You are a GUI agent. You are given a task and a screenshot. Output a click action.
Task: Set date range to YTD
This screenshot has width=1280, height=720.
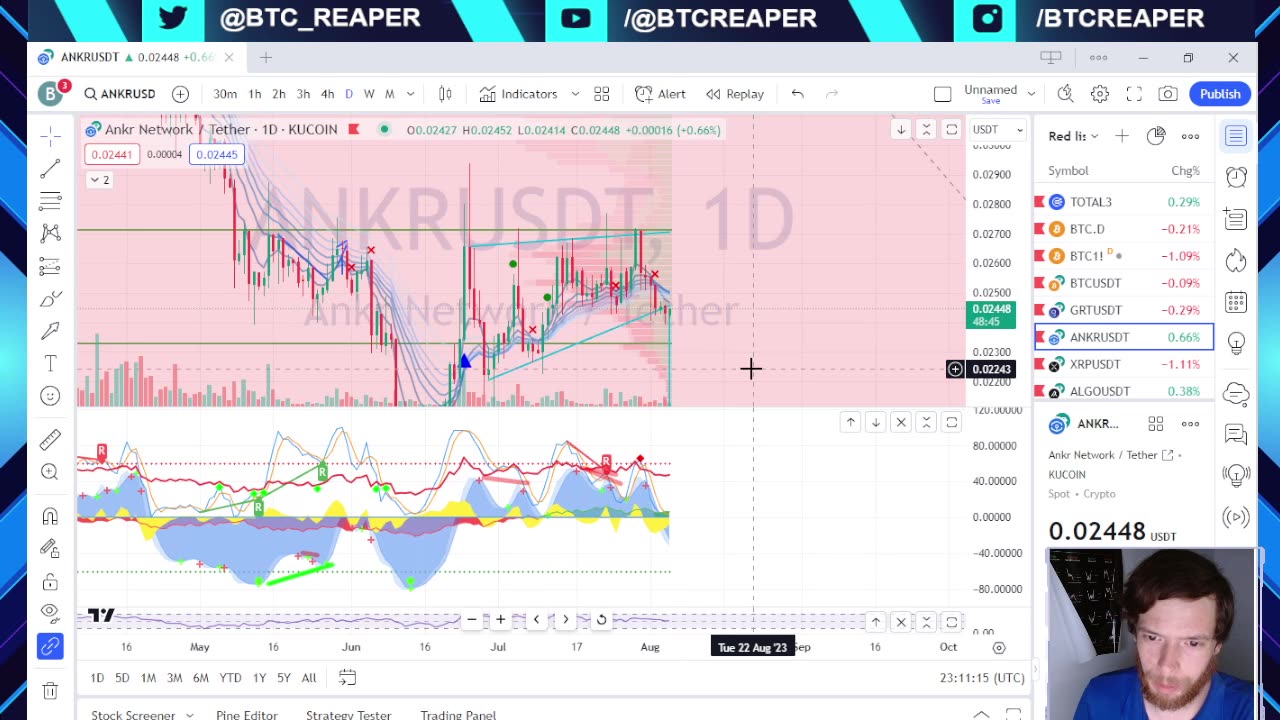click(230, 678)
